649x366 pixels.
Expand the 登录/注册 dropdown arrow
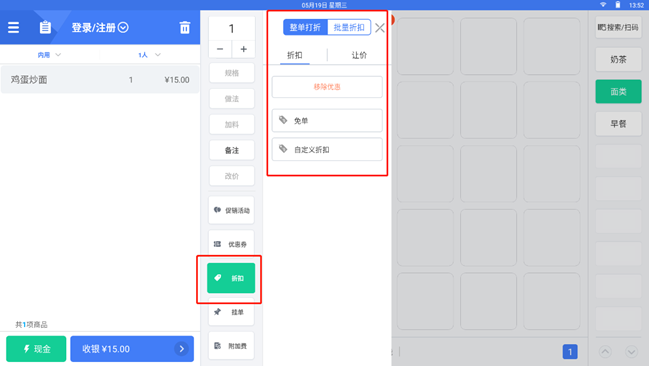coord(123,27)
